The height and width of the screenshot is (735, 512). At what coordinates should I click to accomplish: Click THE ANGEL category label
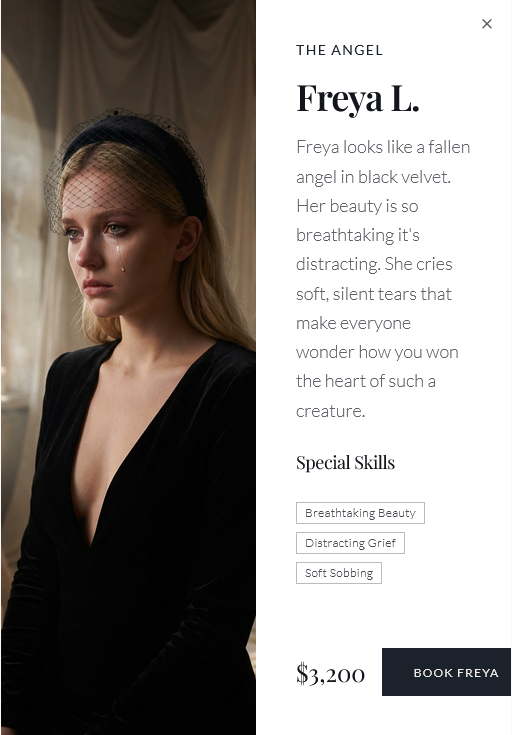point(339,50)
